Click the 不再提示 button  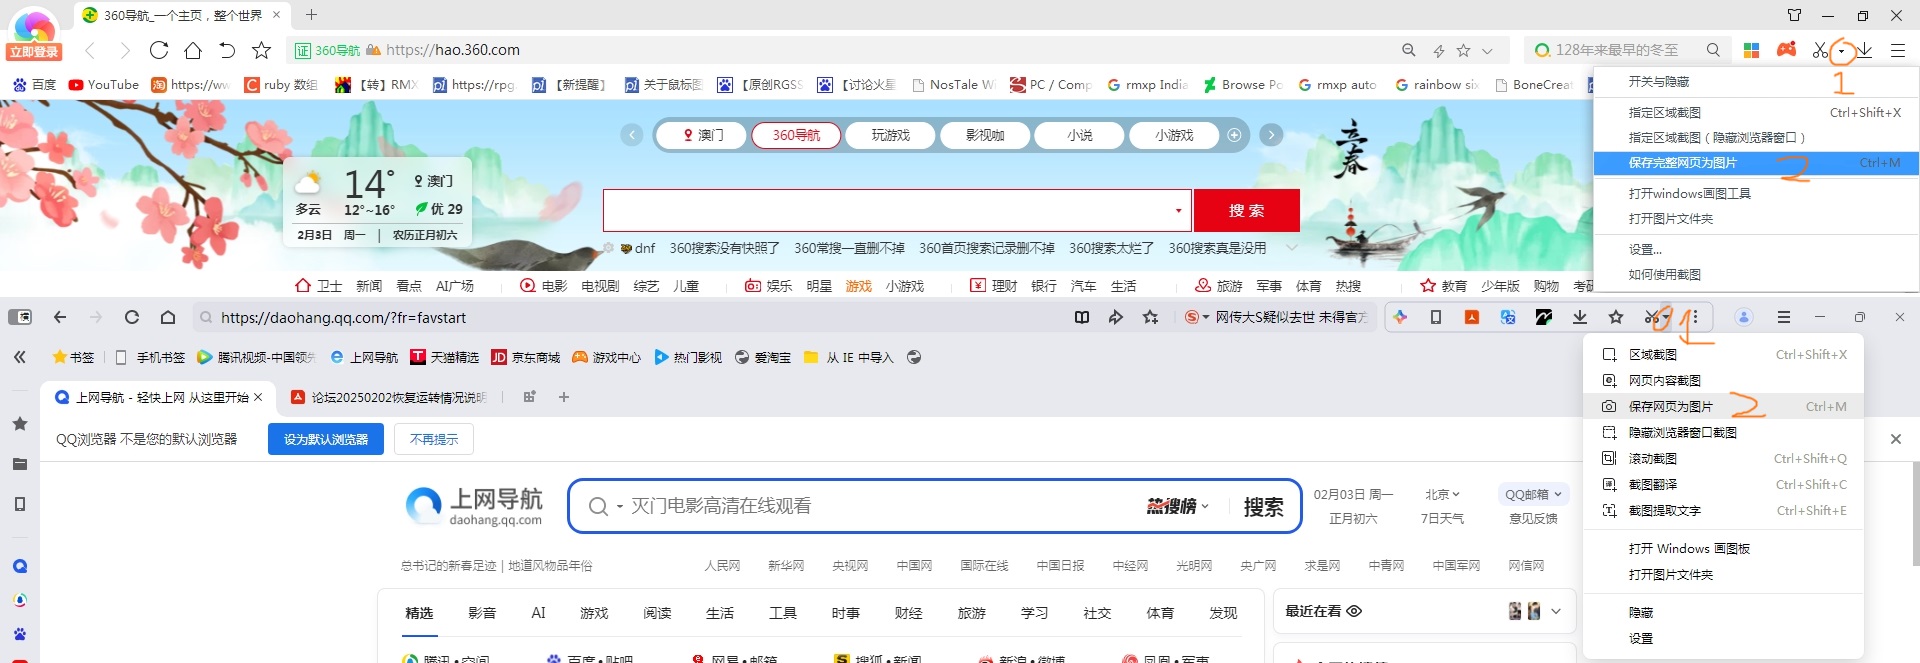click(x=434, y=439)
